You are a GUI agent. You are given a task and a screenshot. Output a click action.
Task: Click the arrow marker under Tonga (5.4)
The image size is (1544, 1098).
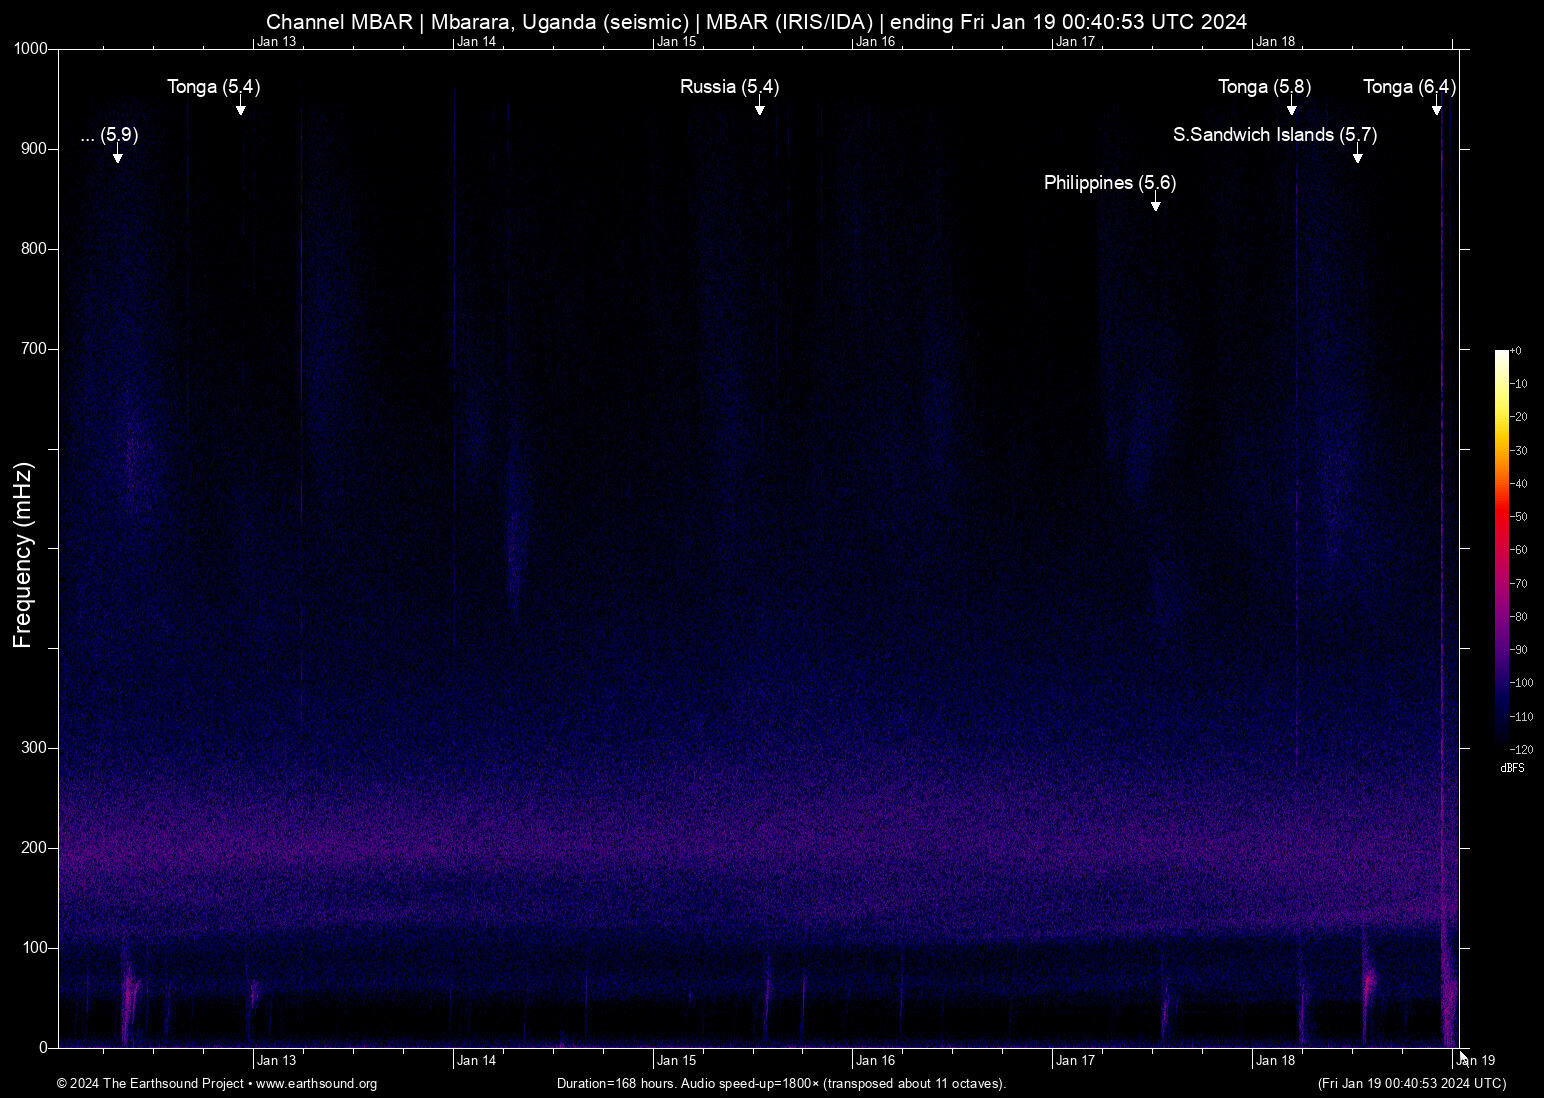pyautogui.click(x=241, y=108)
